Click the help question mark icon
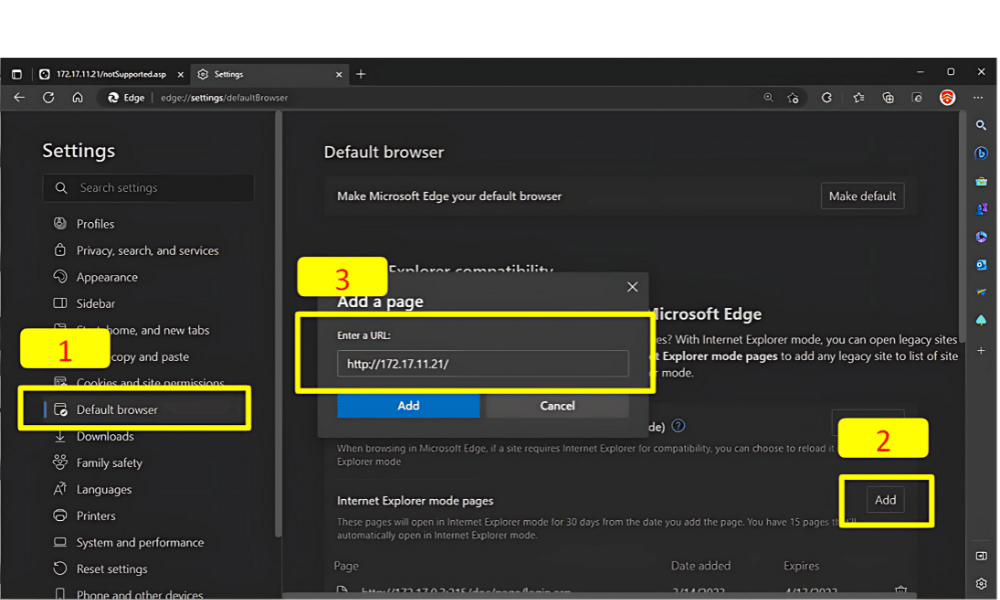The width and height of the screenshot is (1000, 600). (x=679, y=426)
